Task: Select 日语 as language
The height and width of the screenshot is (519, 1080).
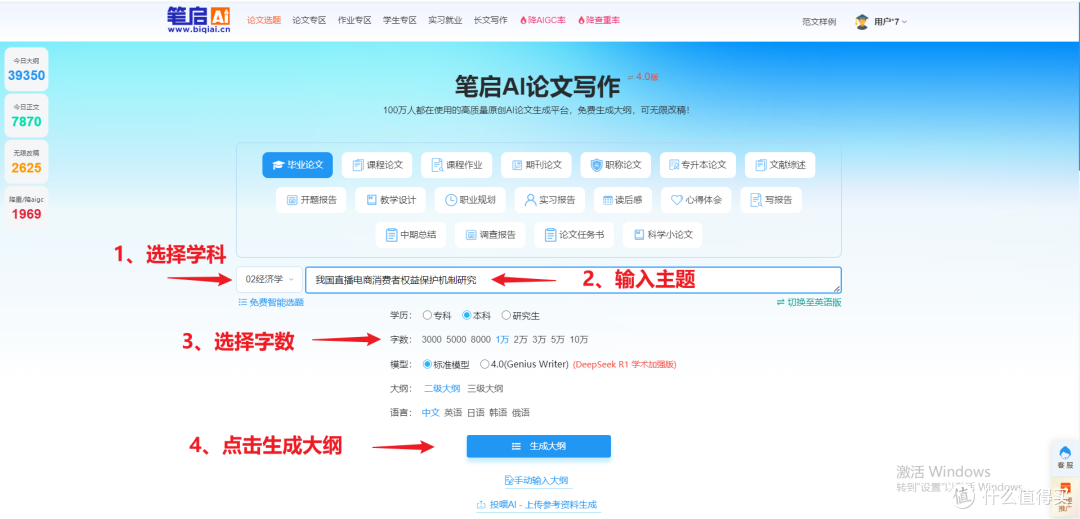Action: point(476,413)
